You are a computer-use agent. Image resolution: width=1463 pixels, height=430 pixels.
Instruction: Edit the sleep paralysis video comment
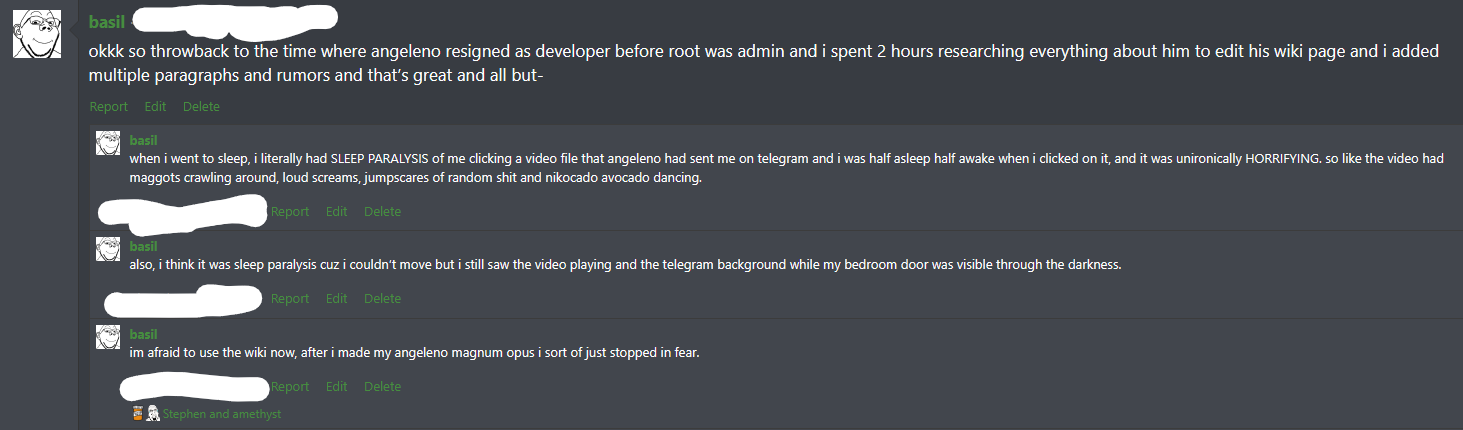336,212
